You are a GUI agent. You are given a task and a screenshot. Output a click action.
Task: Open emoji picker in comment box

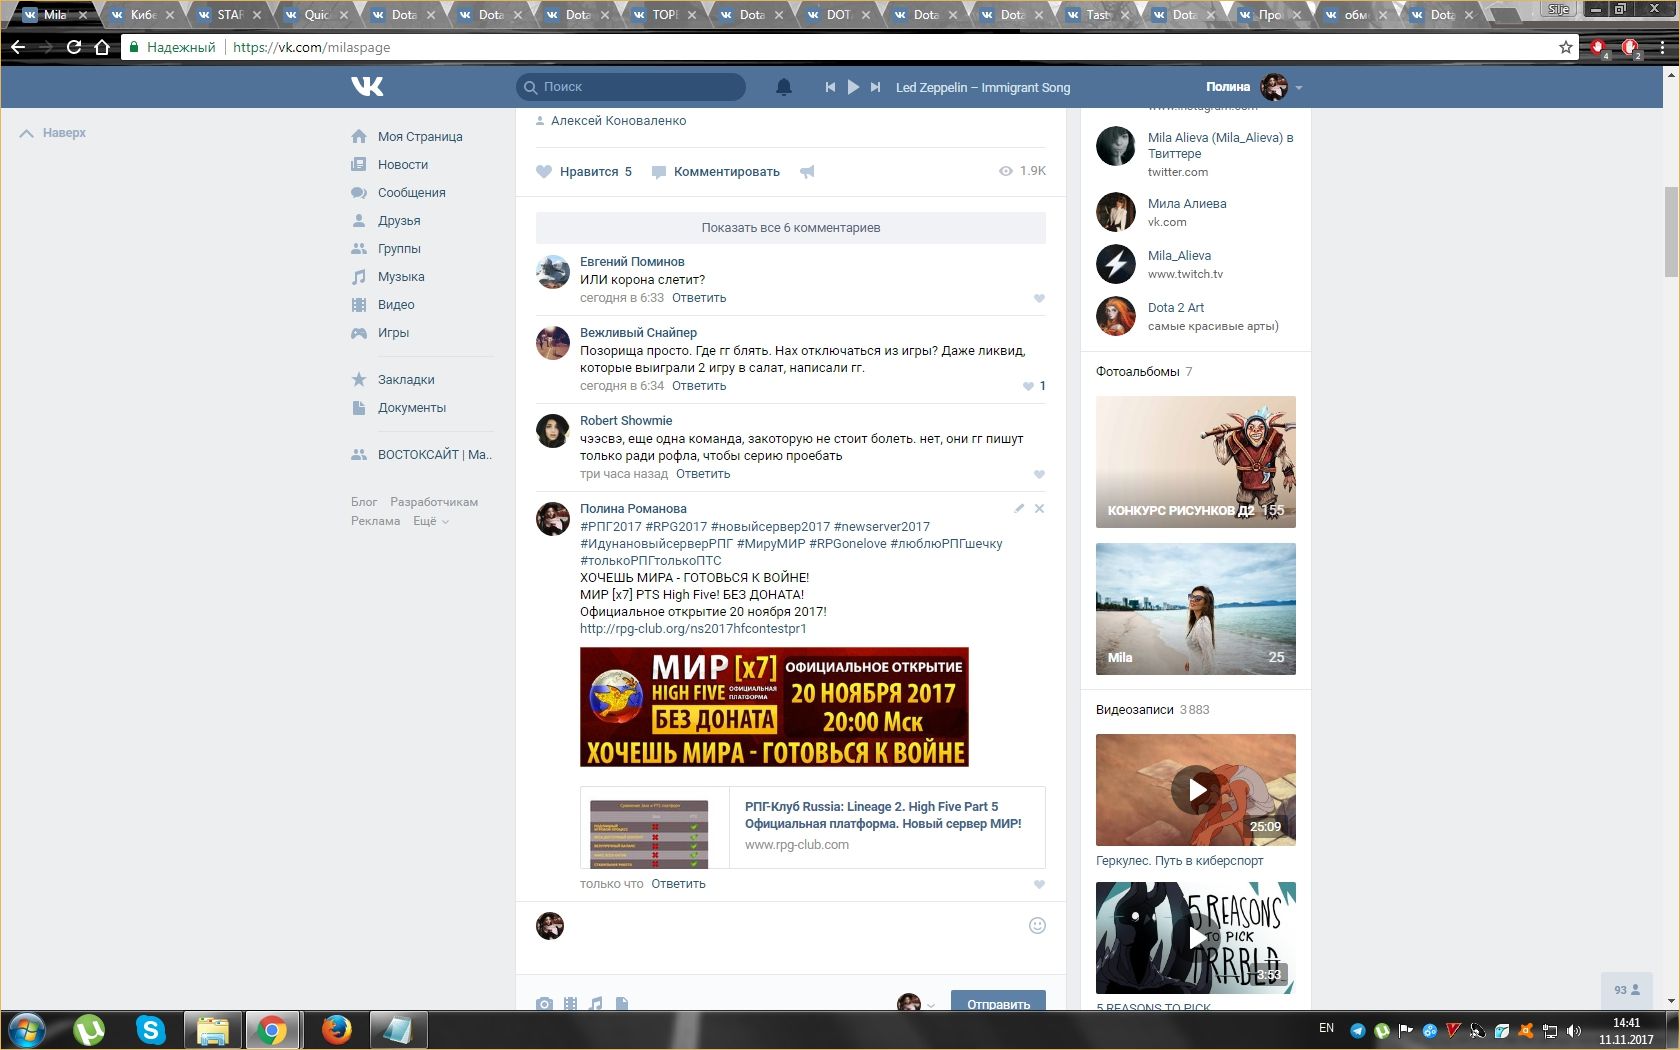tap(1037, 926)
